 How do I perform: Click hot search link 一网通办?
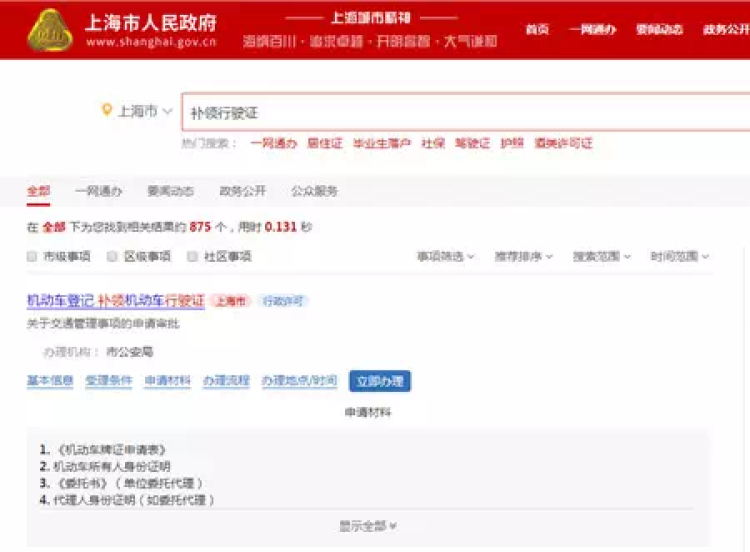click(274, 143)
